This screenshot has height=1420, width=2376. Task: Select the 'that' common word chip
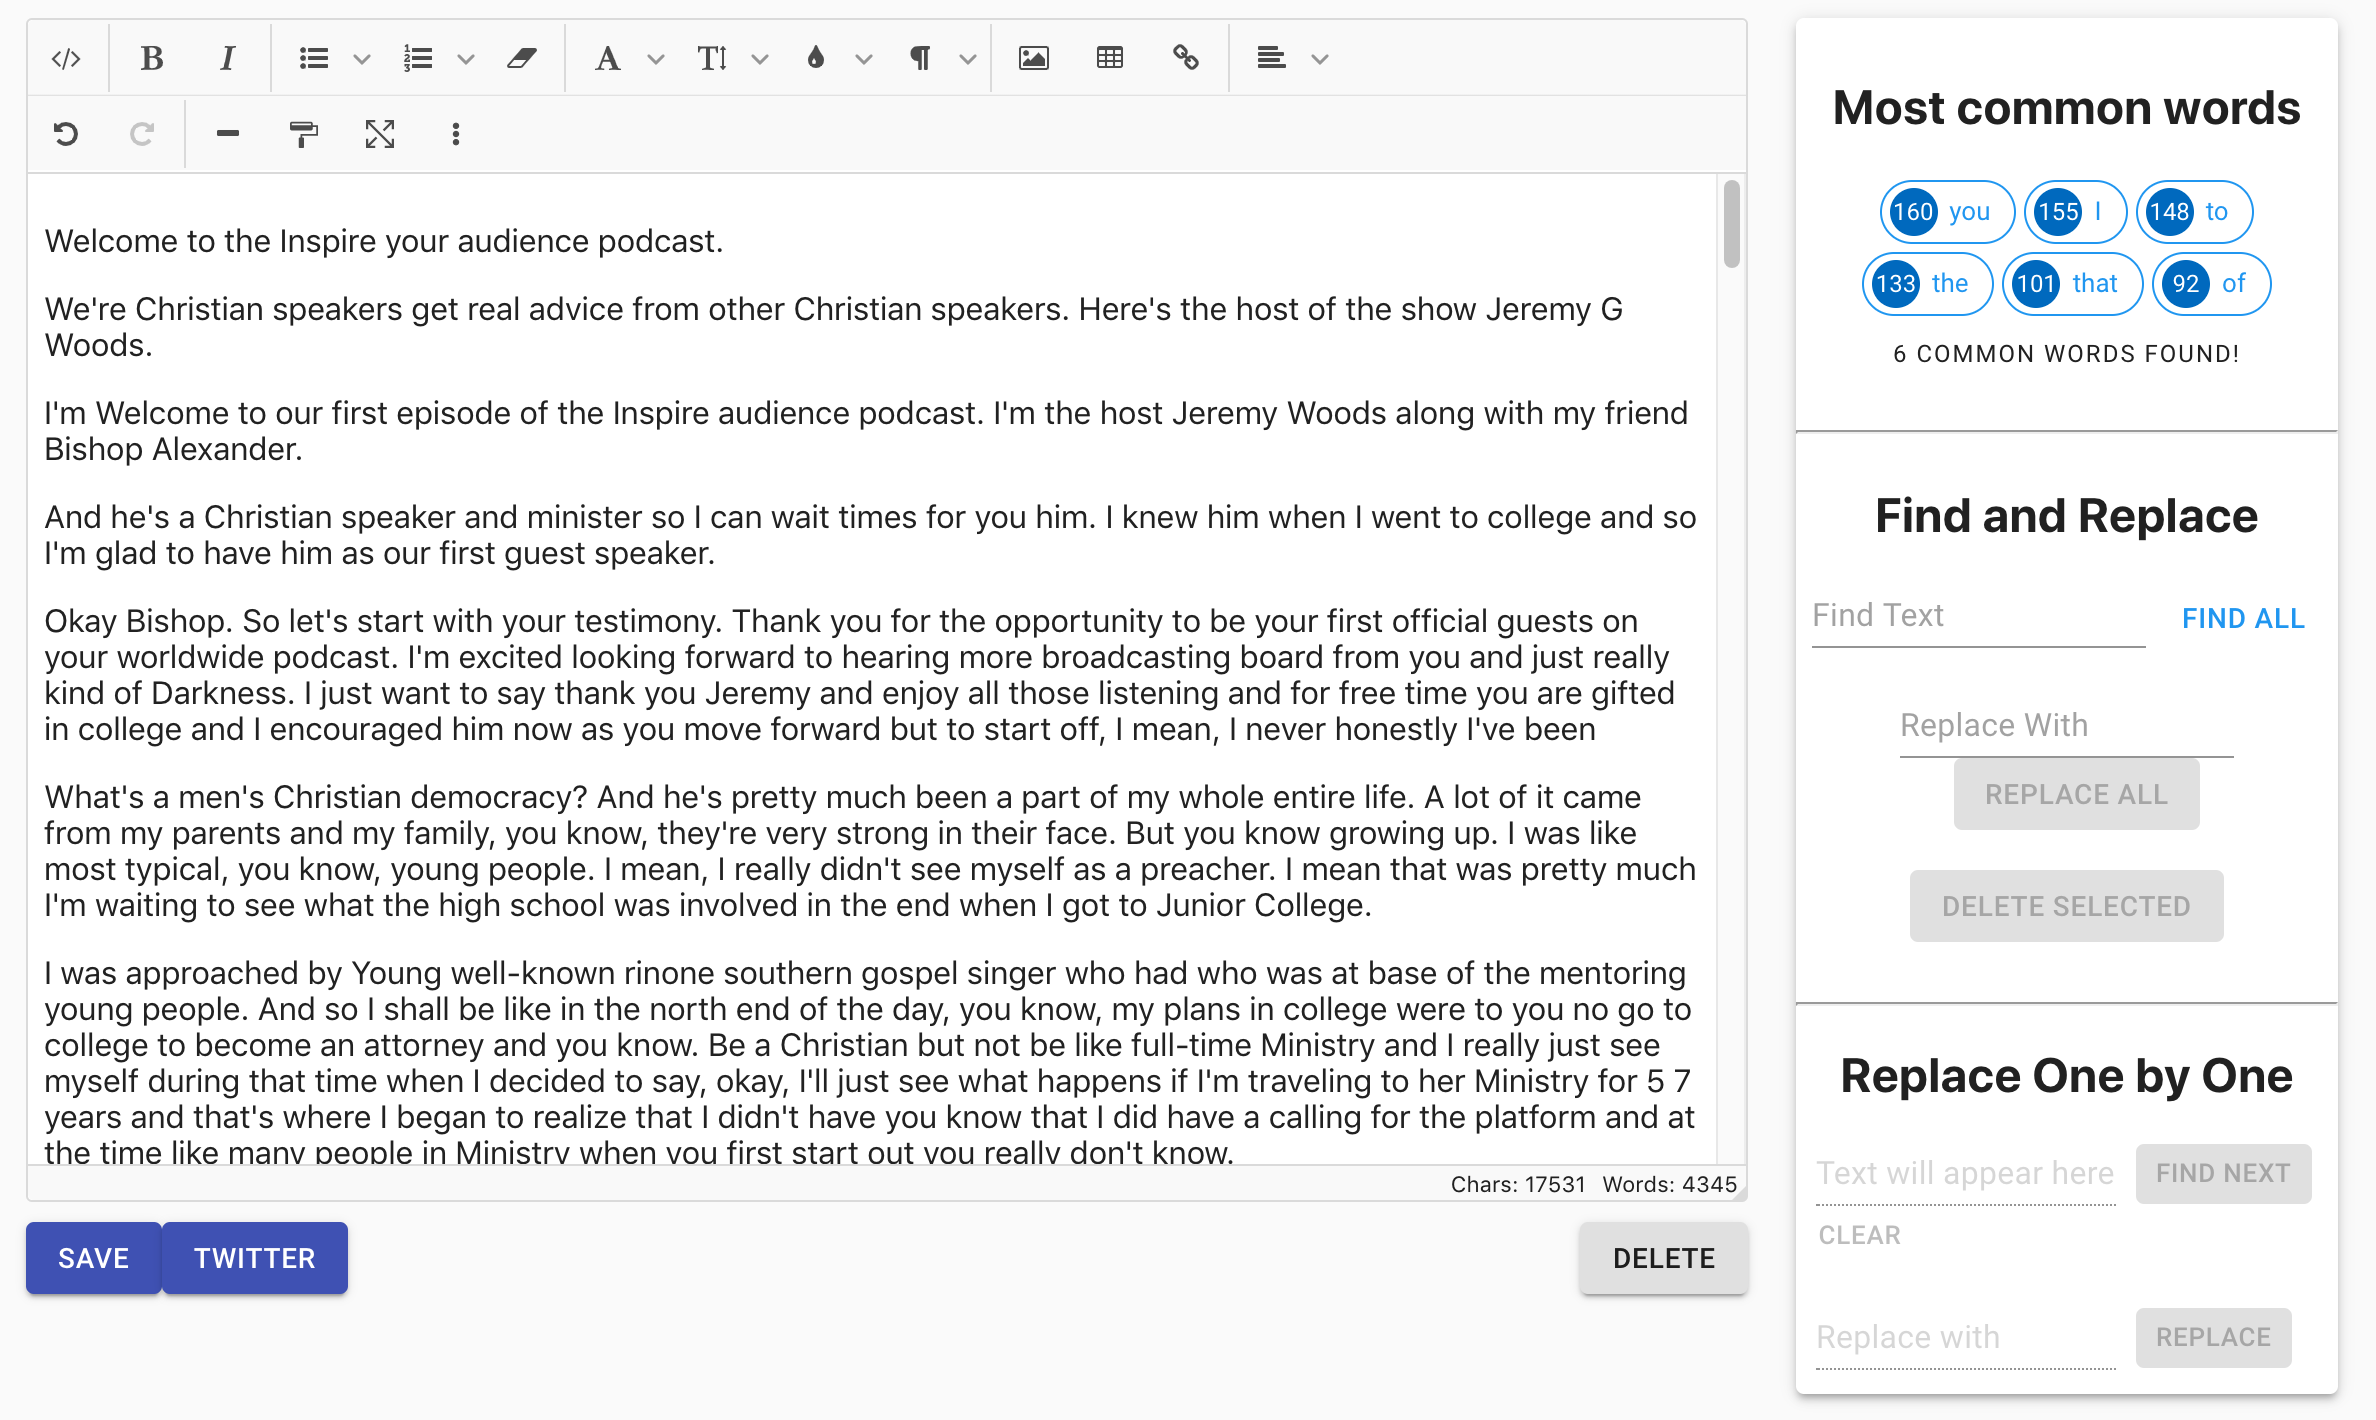click(2072, 284)
